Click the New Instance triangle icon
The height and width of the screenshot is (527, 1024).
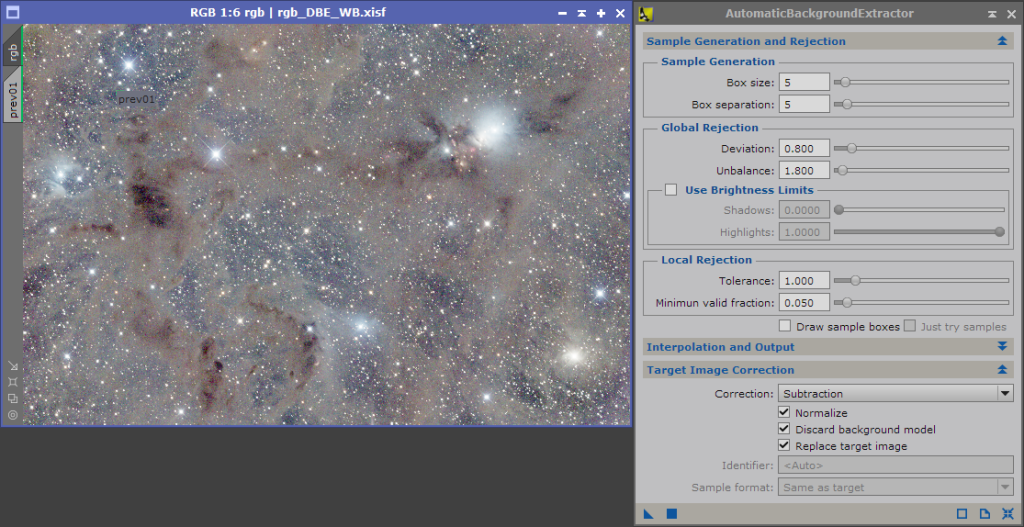648,513
